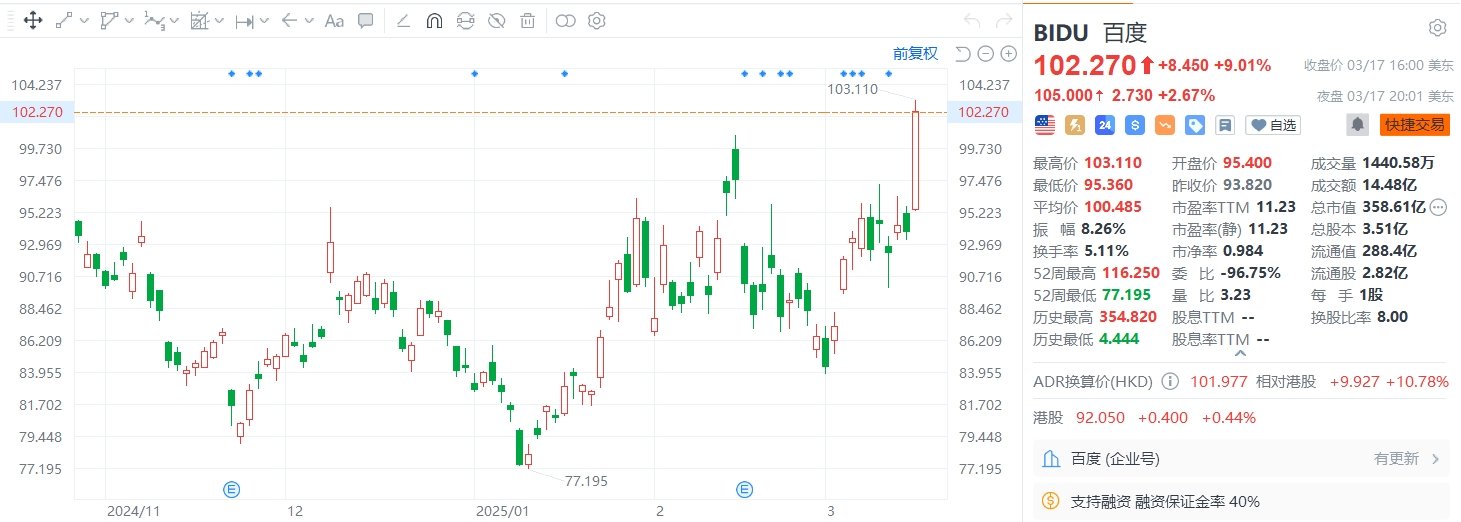
Task: Click the 77.195 low price chart label
Action: (x=586, y=481)
